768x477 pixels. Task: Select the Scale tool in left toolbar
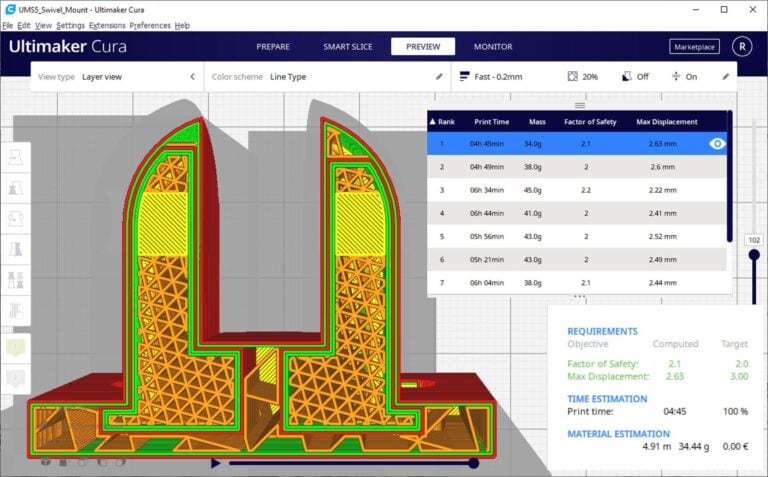16,188
